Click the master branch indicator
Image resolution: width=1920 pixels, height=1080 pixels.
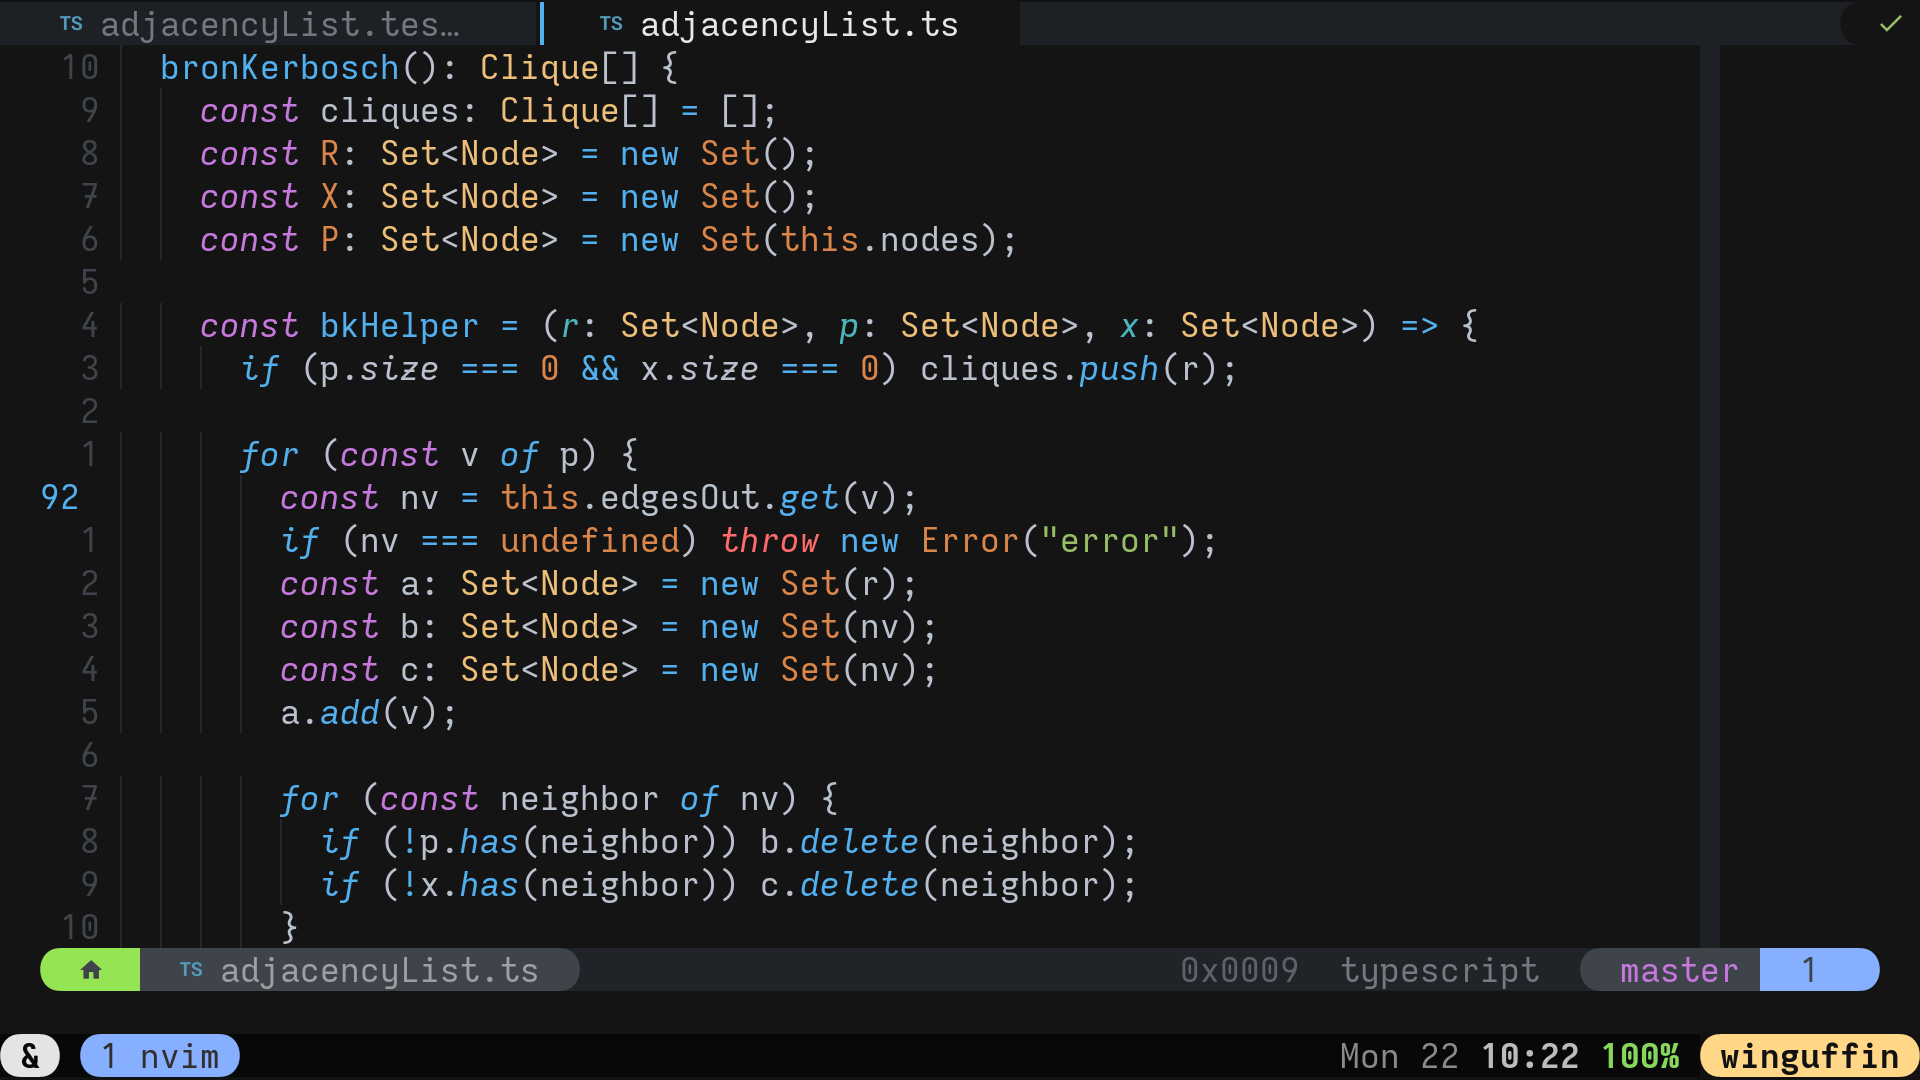1678,970
